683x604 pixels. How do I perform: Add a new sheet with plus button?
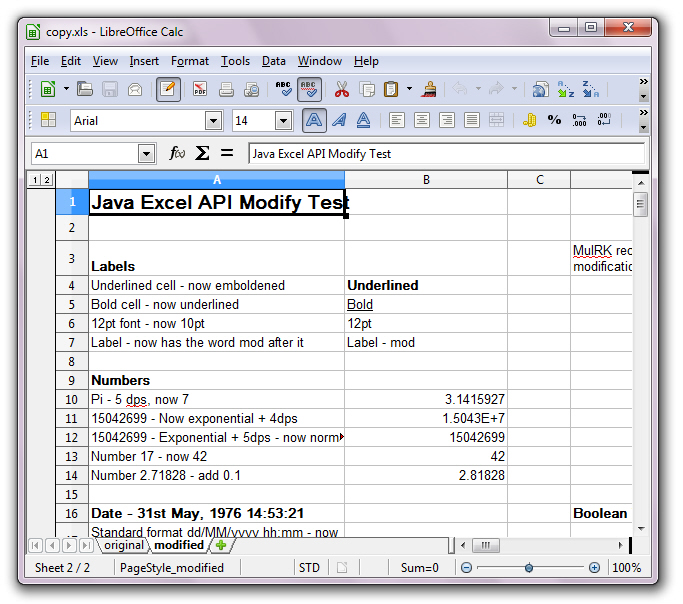coord(221,545)
